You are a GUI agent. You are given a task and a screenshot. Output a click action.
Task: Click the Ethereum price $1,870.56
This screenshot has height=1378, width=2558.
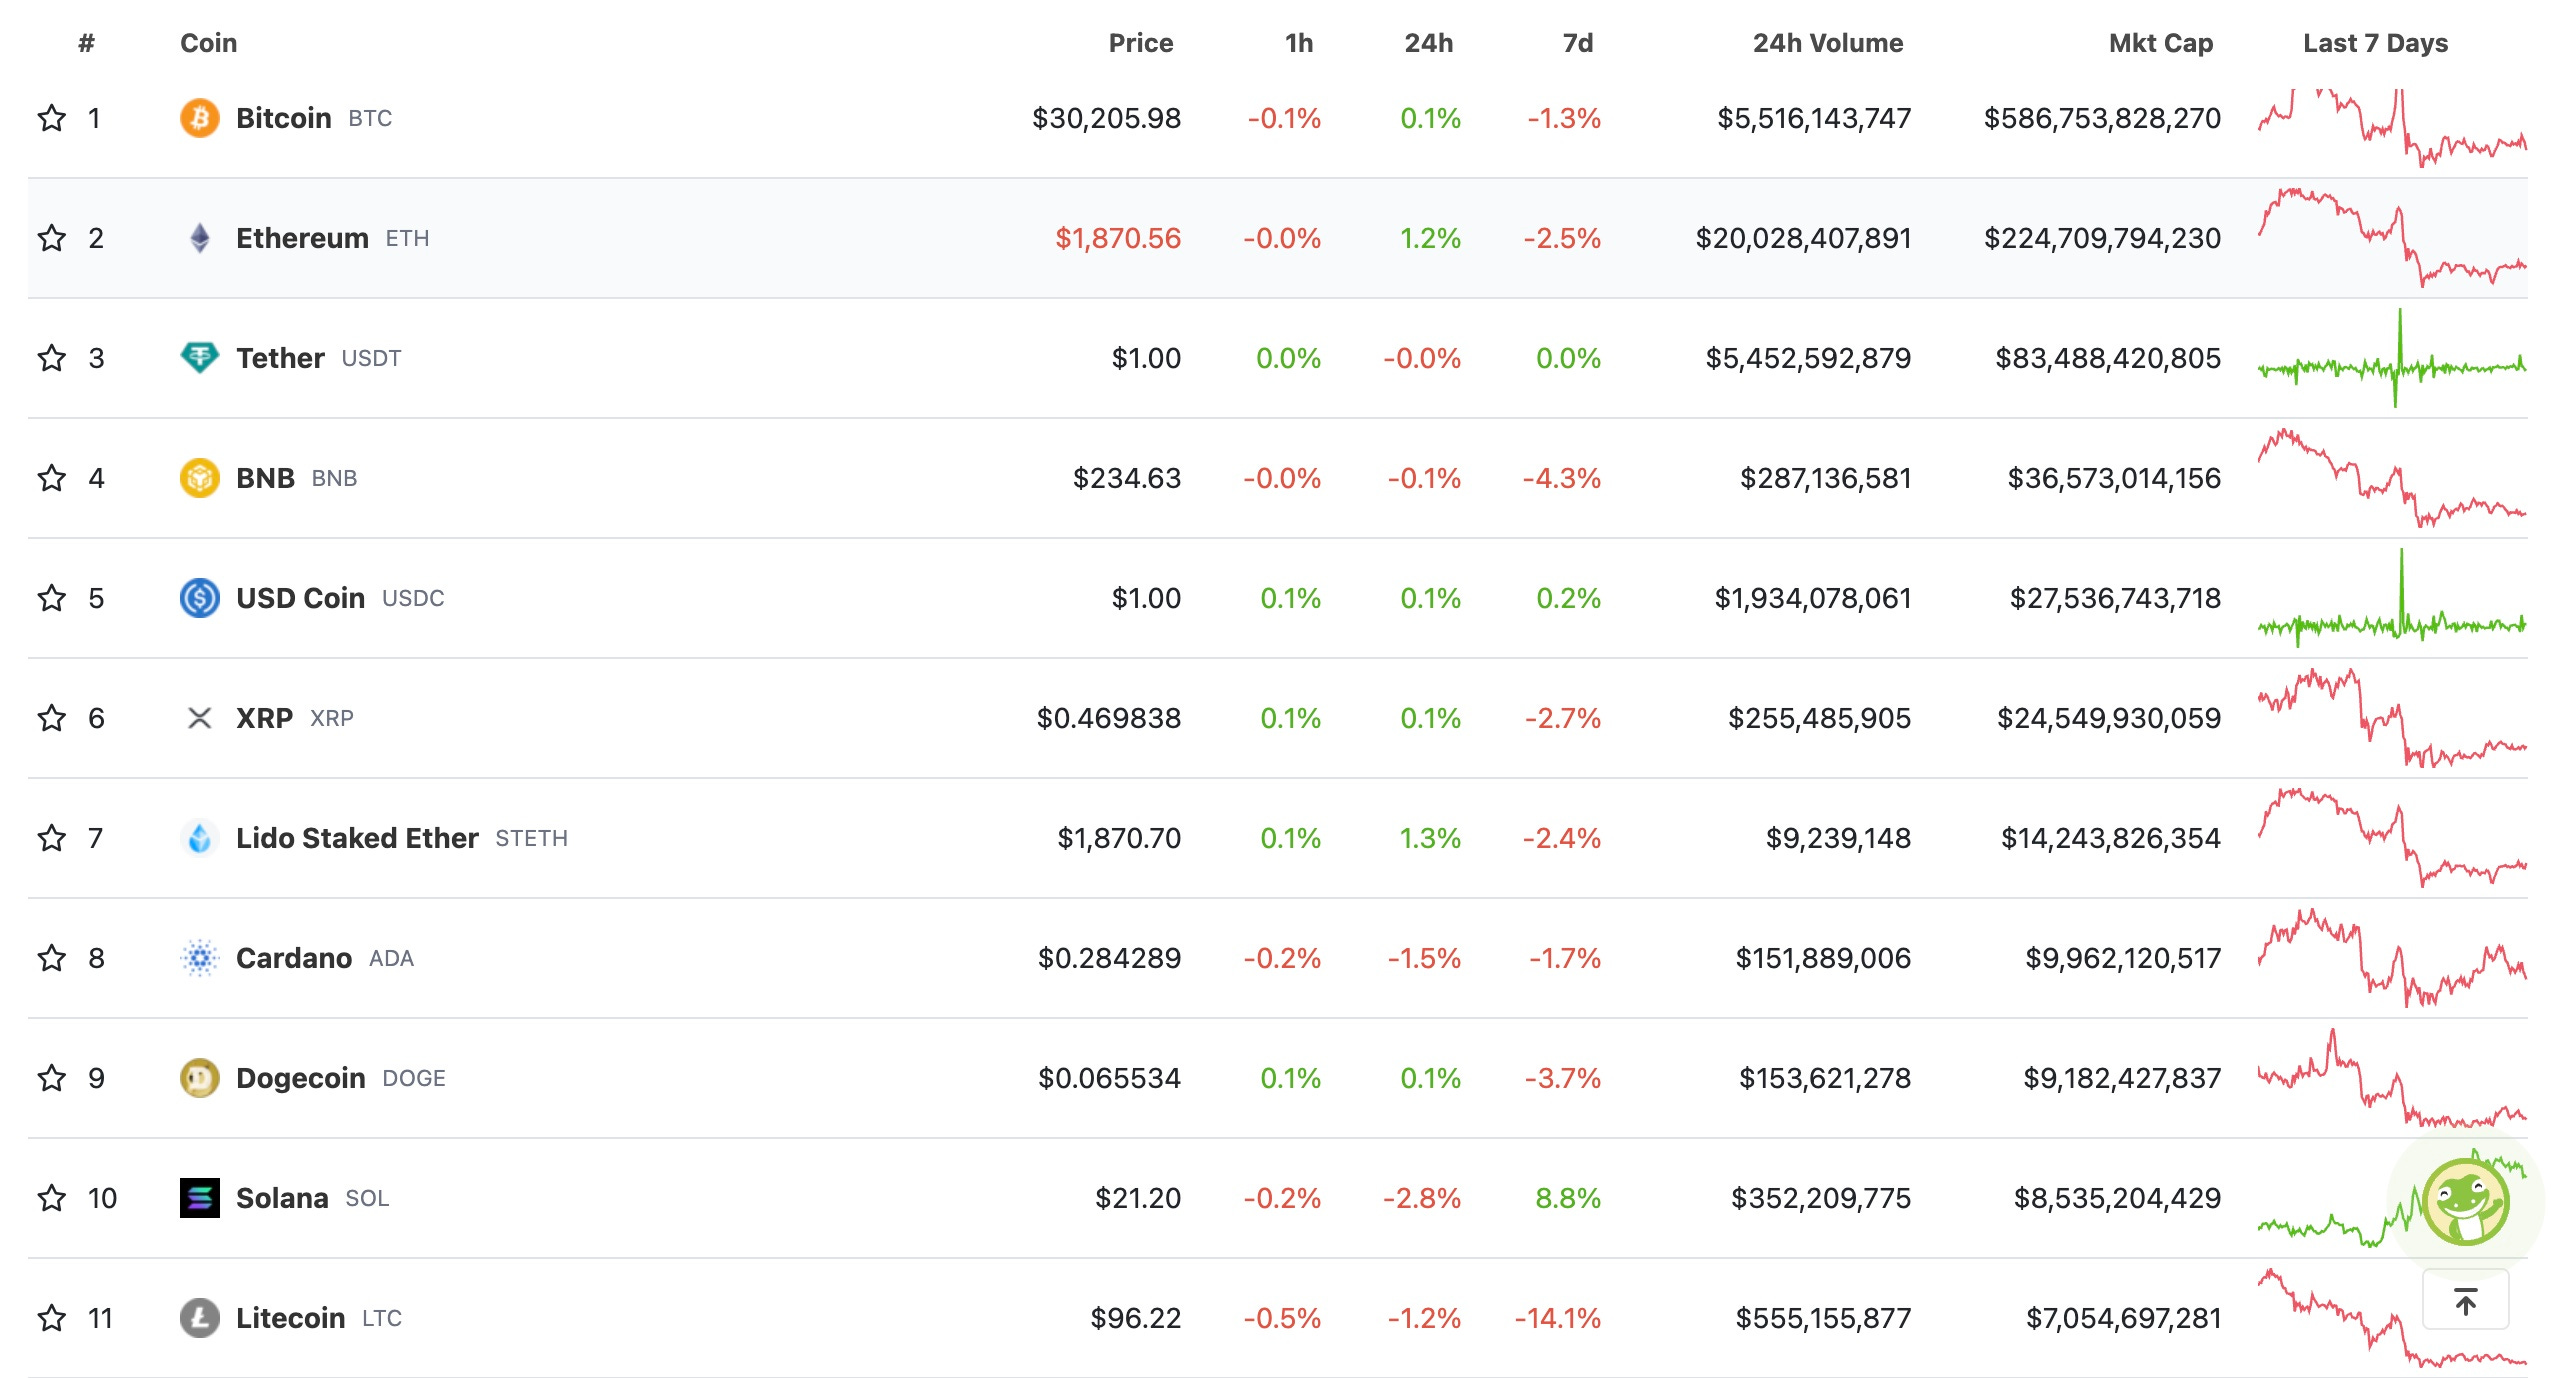click(1118, 238)
